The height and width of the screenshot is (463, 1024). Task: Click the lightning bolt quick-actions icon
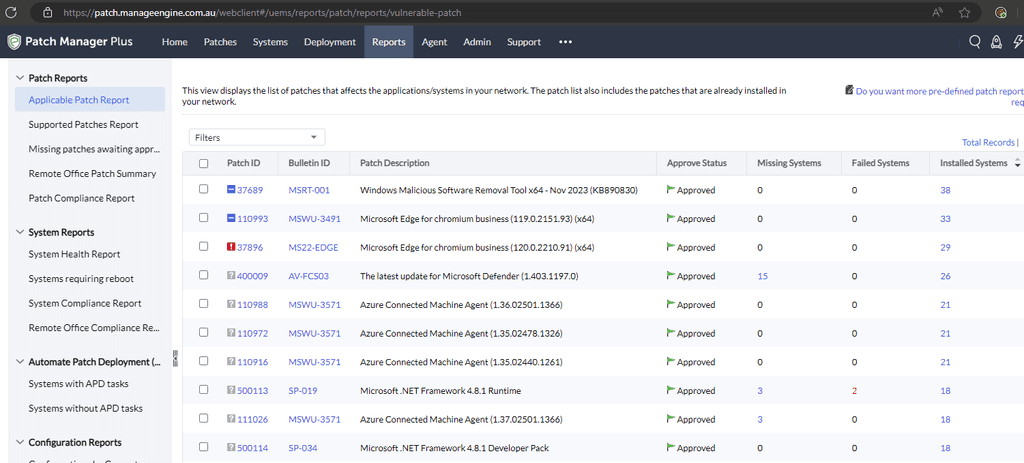[1016, 42]
